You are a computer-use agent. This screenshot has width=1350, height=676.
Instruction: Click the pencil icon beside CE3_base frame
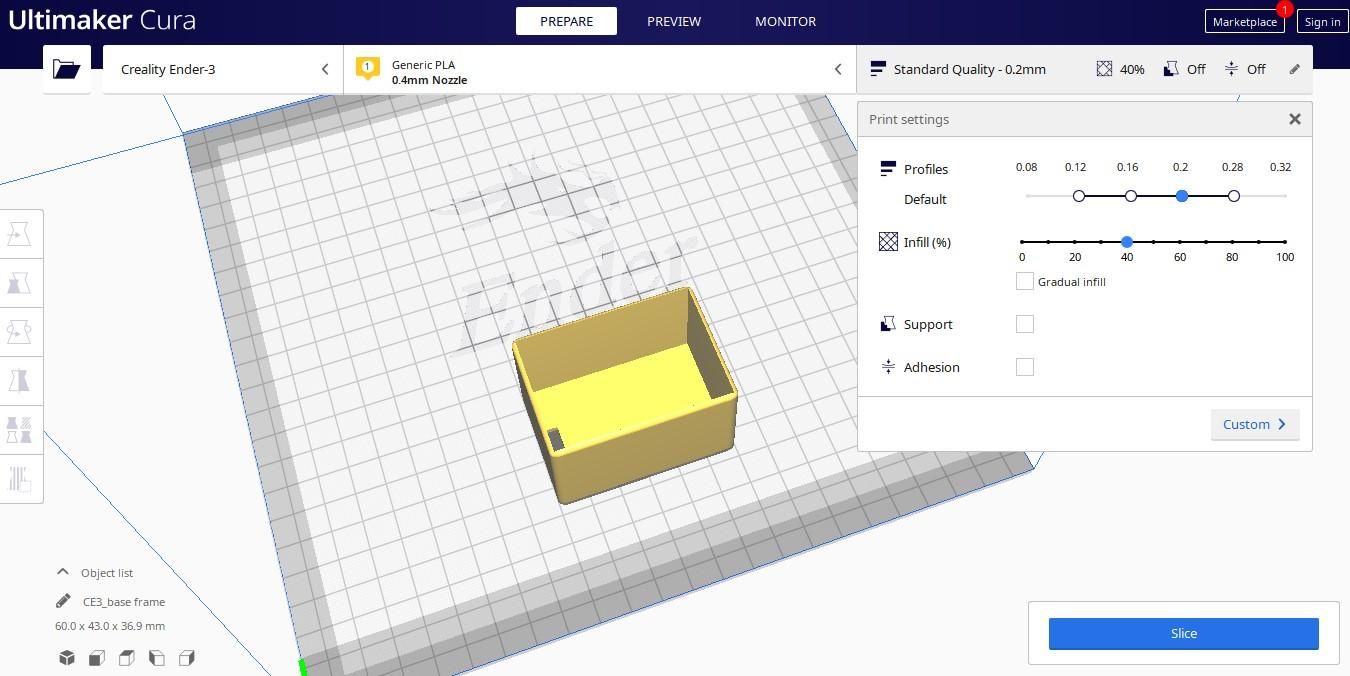point(63,601)
